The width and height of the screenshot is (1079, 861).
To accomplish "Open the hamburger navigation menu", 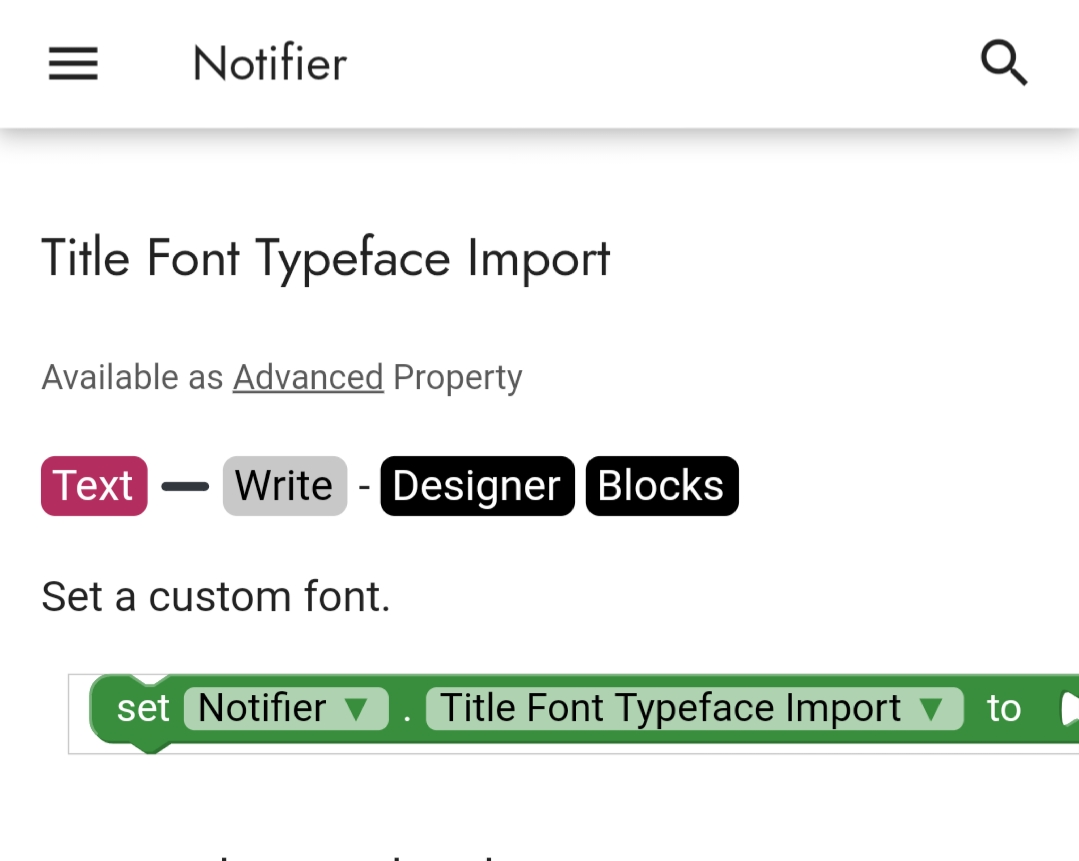I will pos(73,65).
